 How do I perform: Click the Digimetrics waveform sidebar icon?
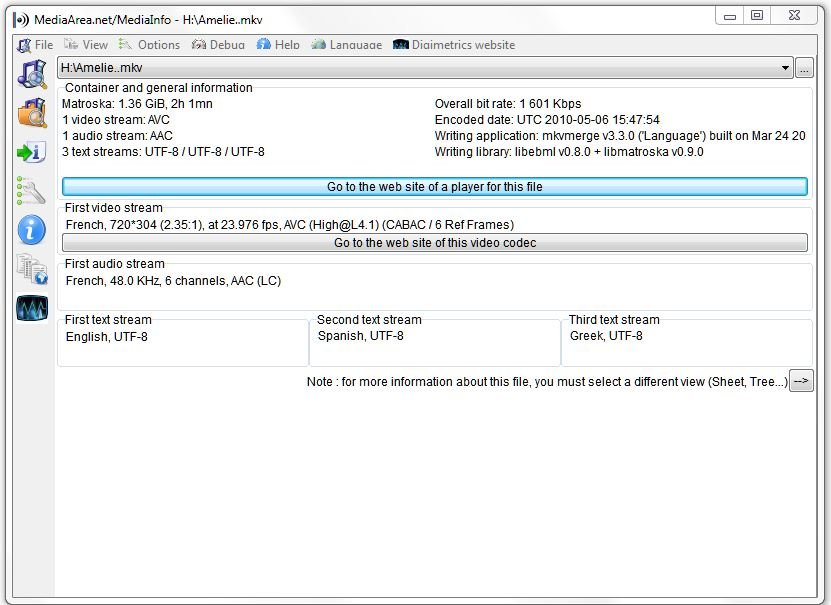click(32, 308)
